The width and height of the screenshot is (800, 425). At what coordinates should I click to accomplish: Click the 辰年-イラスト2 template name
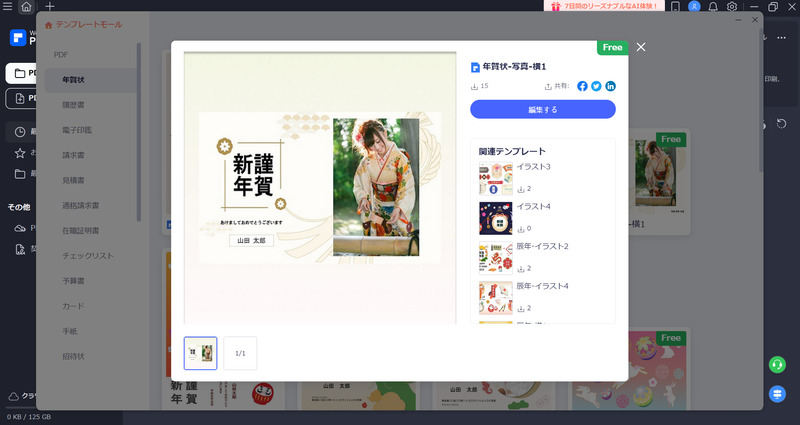542,246
